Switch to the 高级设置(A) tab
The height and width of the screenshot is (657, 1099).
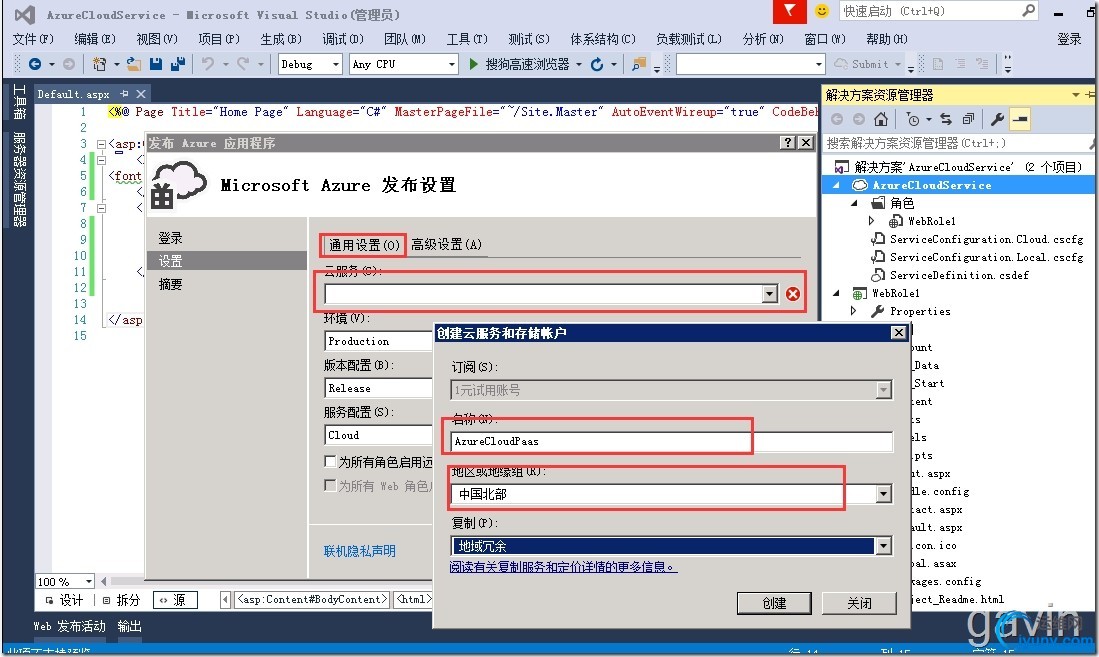coord(446,244)
